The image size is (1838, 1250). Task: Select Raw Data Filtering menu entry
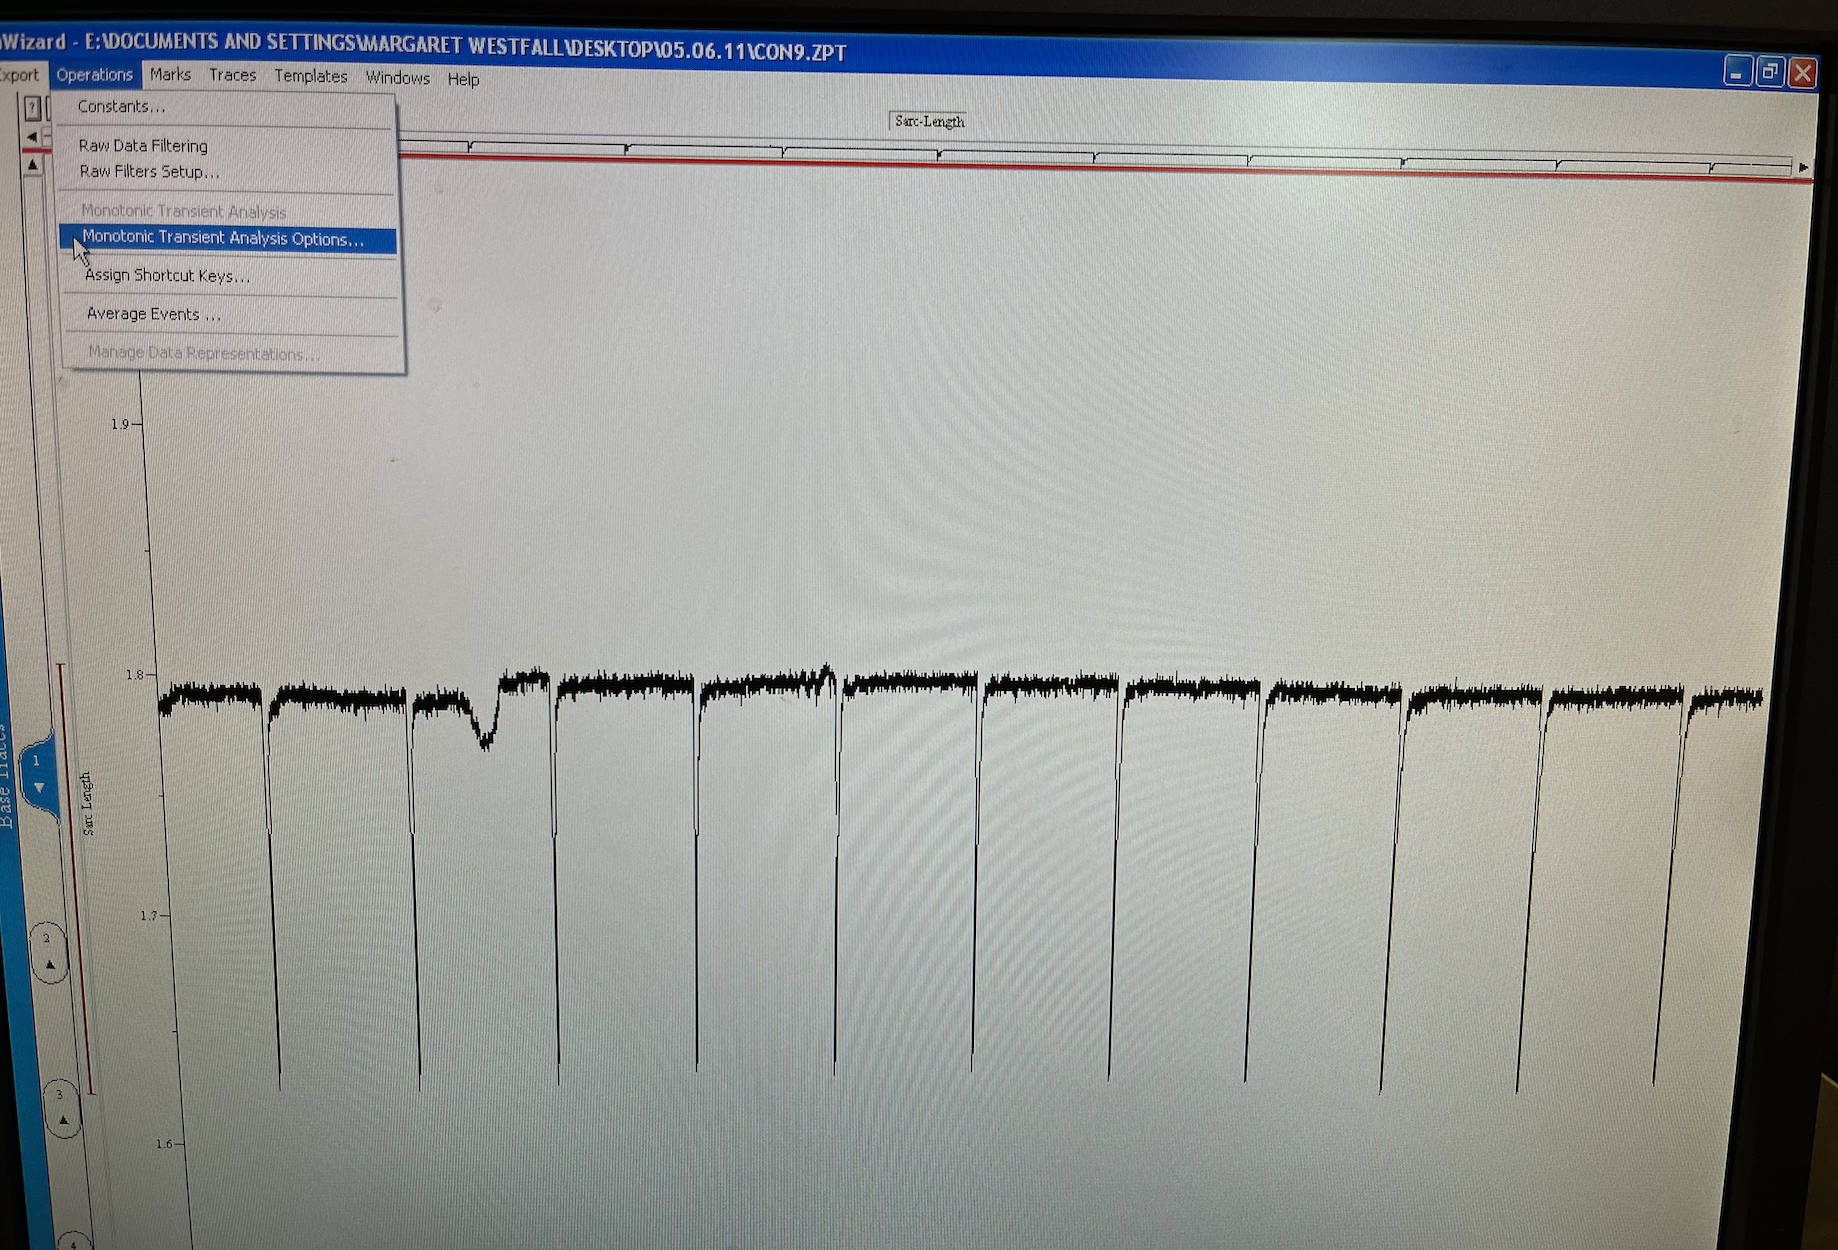tap(143, 146)
